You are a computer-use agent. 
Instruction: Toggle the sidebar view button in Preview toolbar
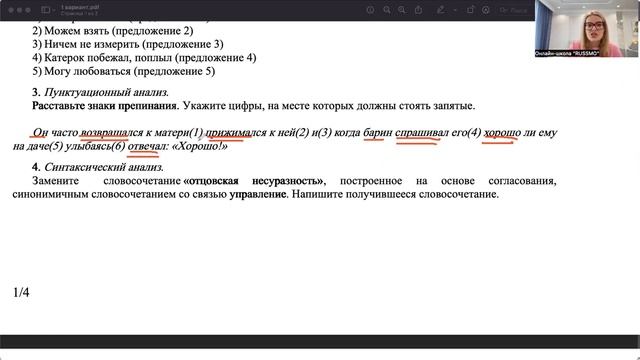(x=46, y=10)
